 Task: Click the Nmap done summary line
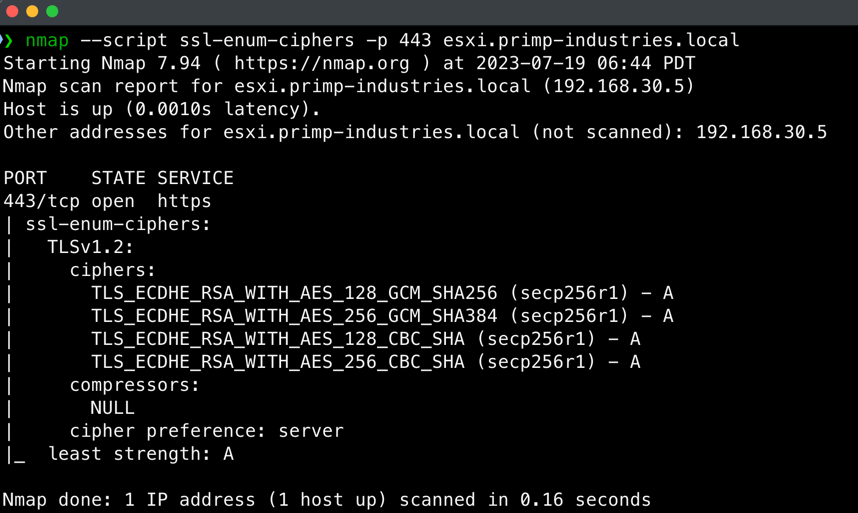[327, 500]
